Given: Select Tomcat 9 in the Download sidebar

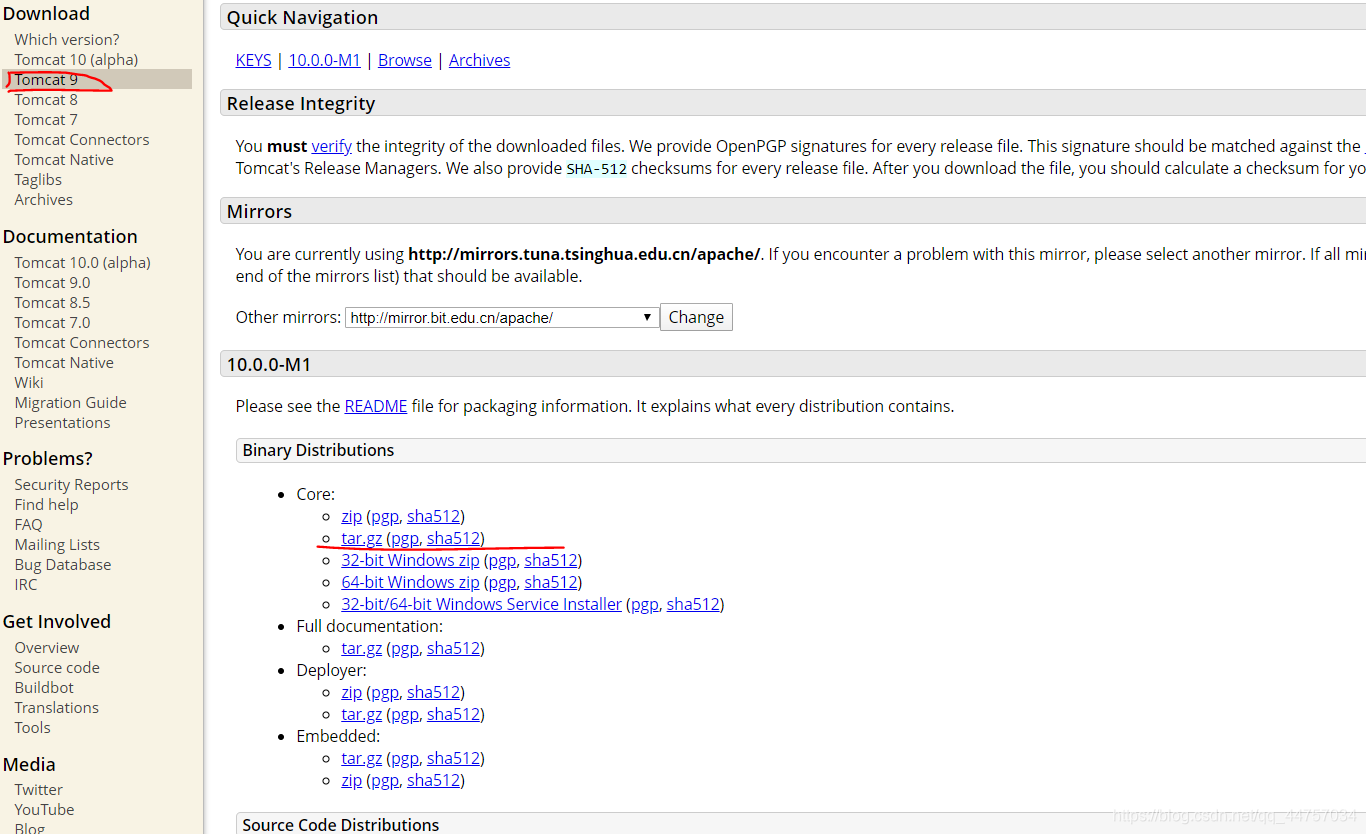Looking at the screenshot, I should click(46, 80).
